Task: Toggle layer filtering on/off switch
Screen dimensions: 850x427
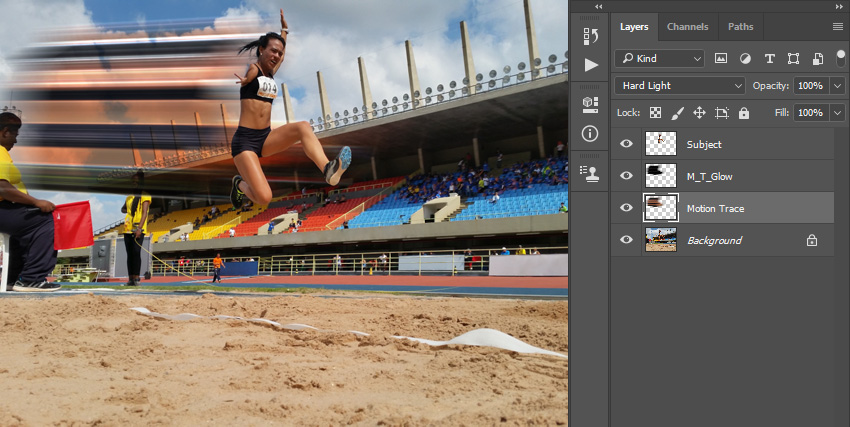Action: point(841,59)
